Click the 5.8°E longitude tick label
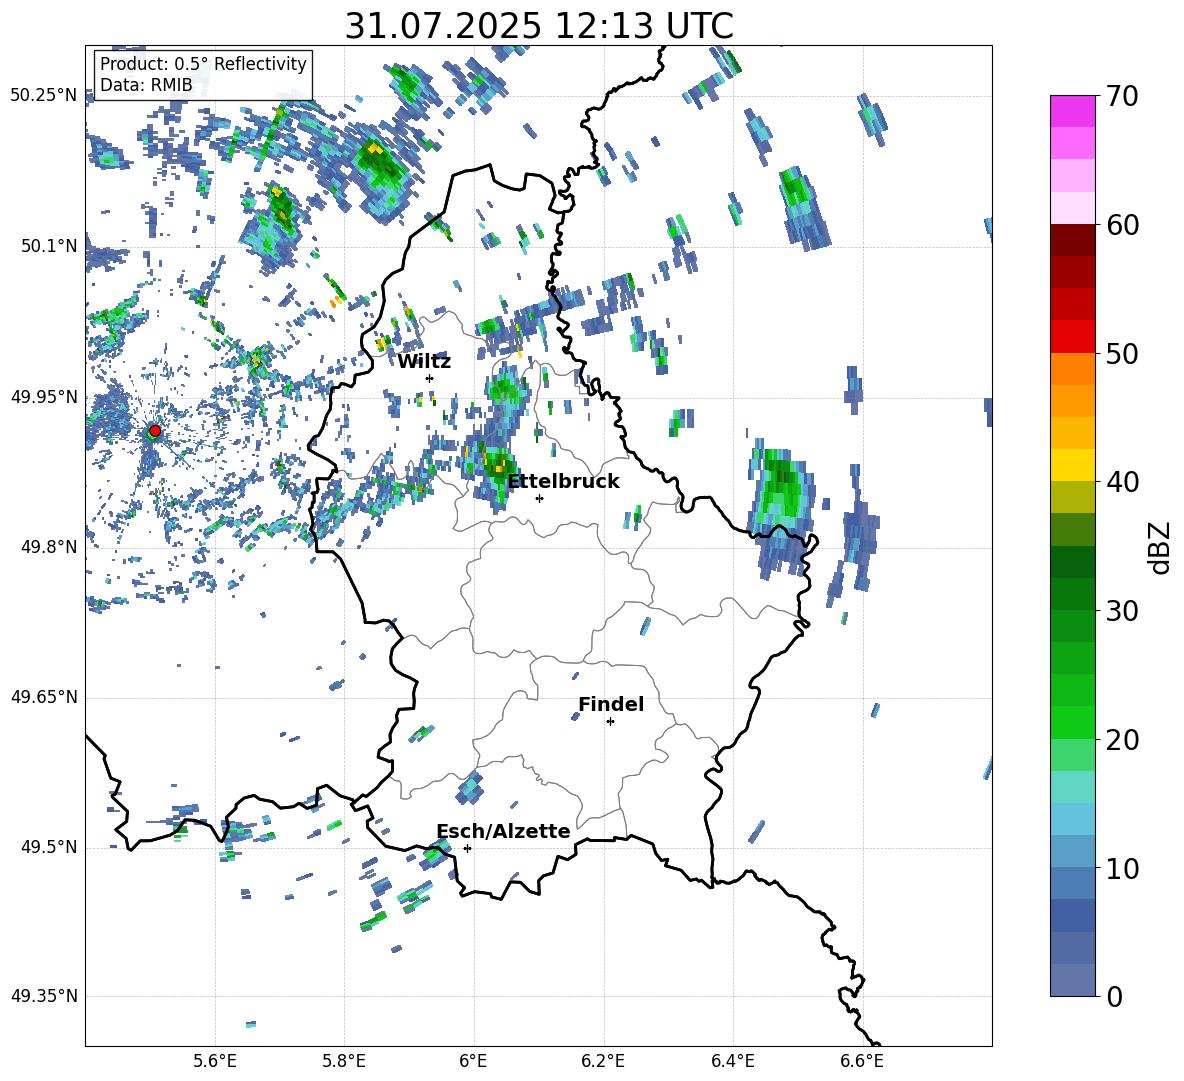This screenshot has width=1184, height=1081. point(344,1062)
